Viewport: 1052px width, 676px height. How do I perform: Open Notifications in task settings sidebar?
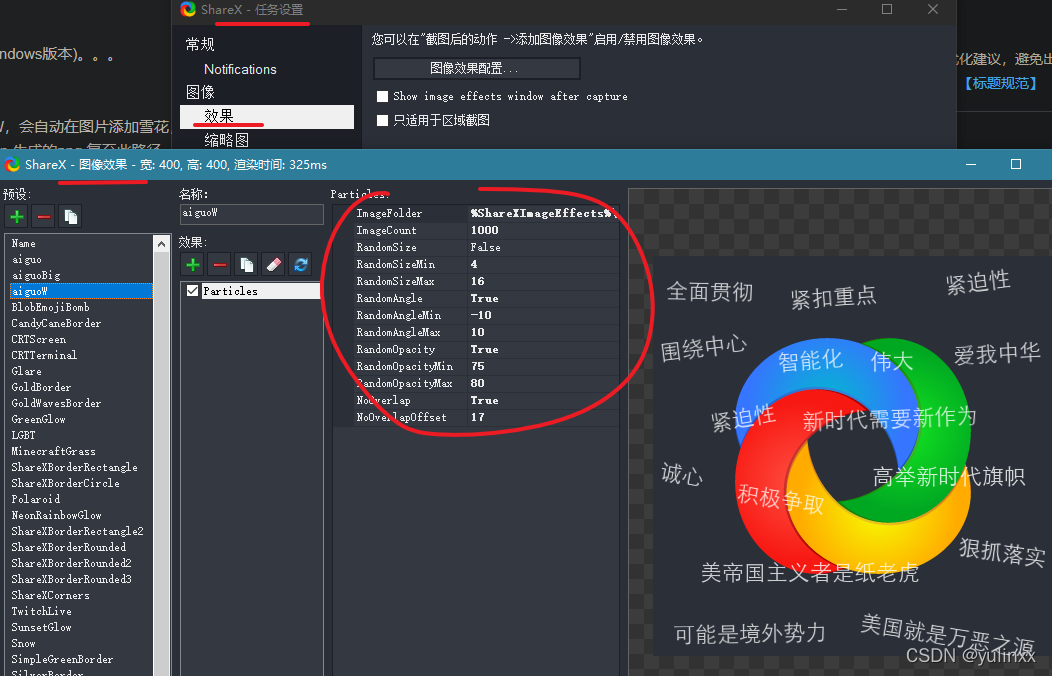(240, 69)
